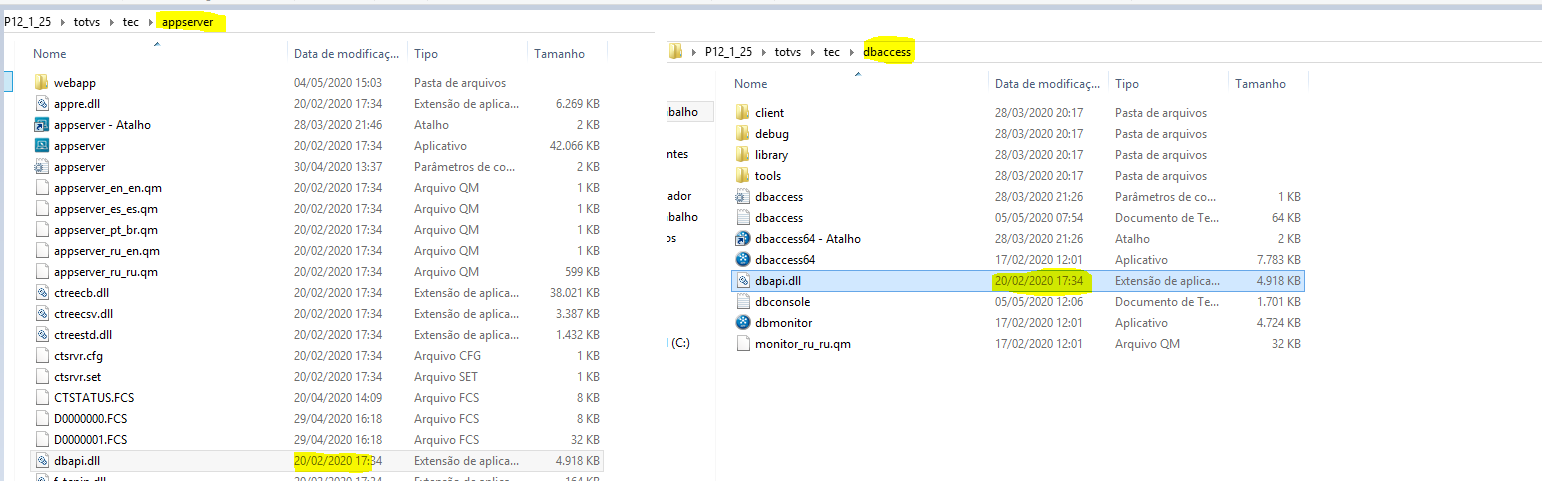Image resolution: width=1542 pixels, height=481 pixels.
Task: Select the dbconsole document icon
Action: click(743, 302)
